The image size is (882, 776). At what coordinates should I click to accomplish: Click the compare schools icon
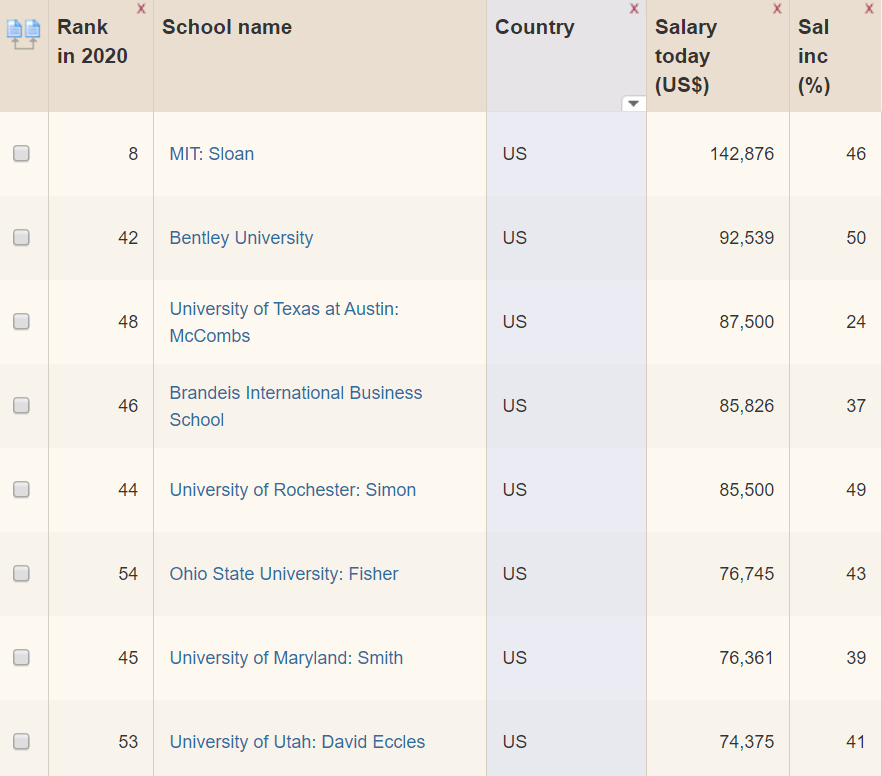[24, 34]
